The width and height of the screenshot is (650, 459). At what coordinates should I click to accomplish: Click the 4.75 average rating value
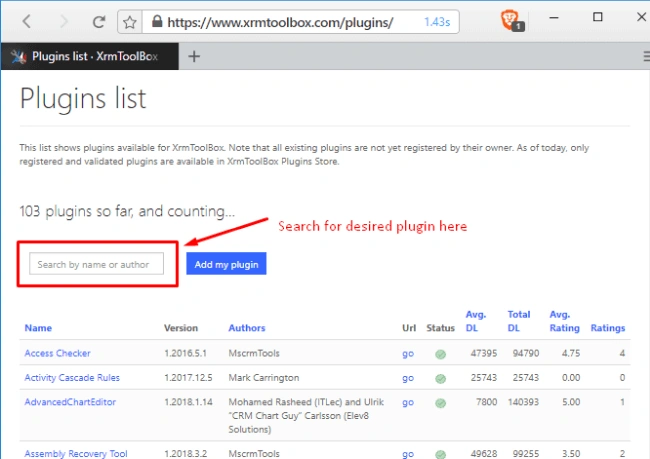(x=571, y=353)
